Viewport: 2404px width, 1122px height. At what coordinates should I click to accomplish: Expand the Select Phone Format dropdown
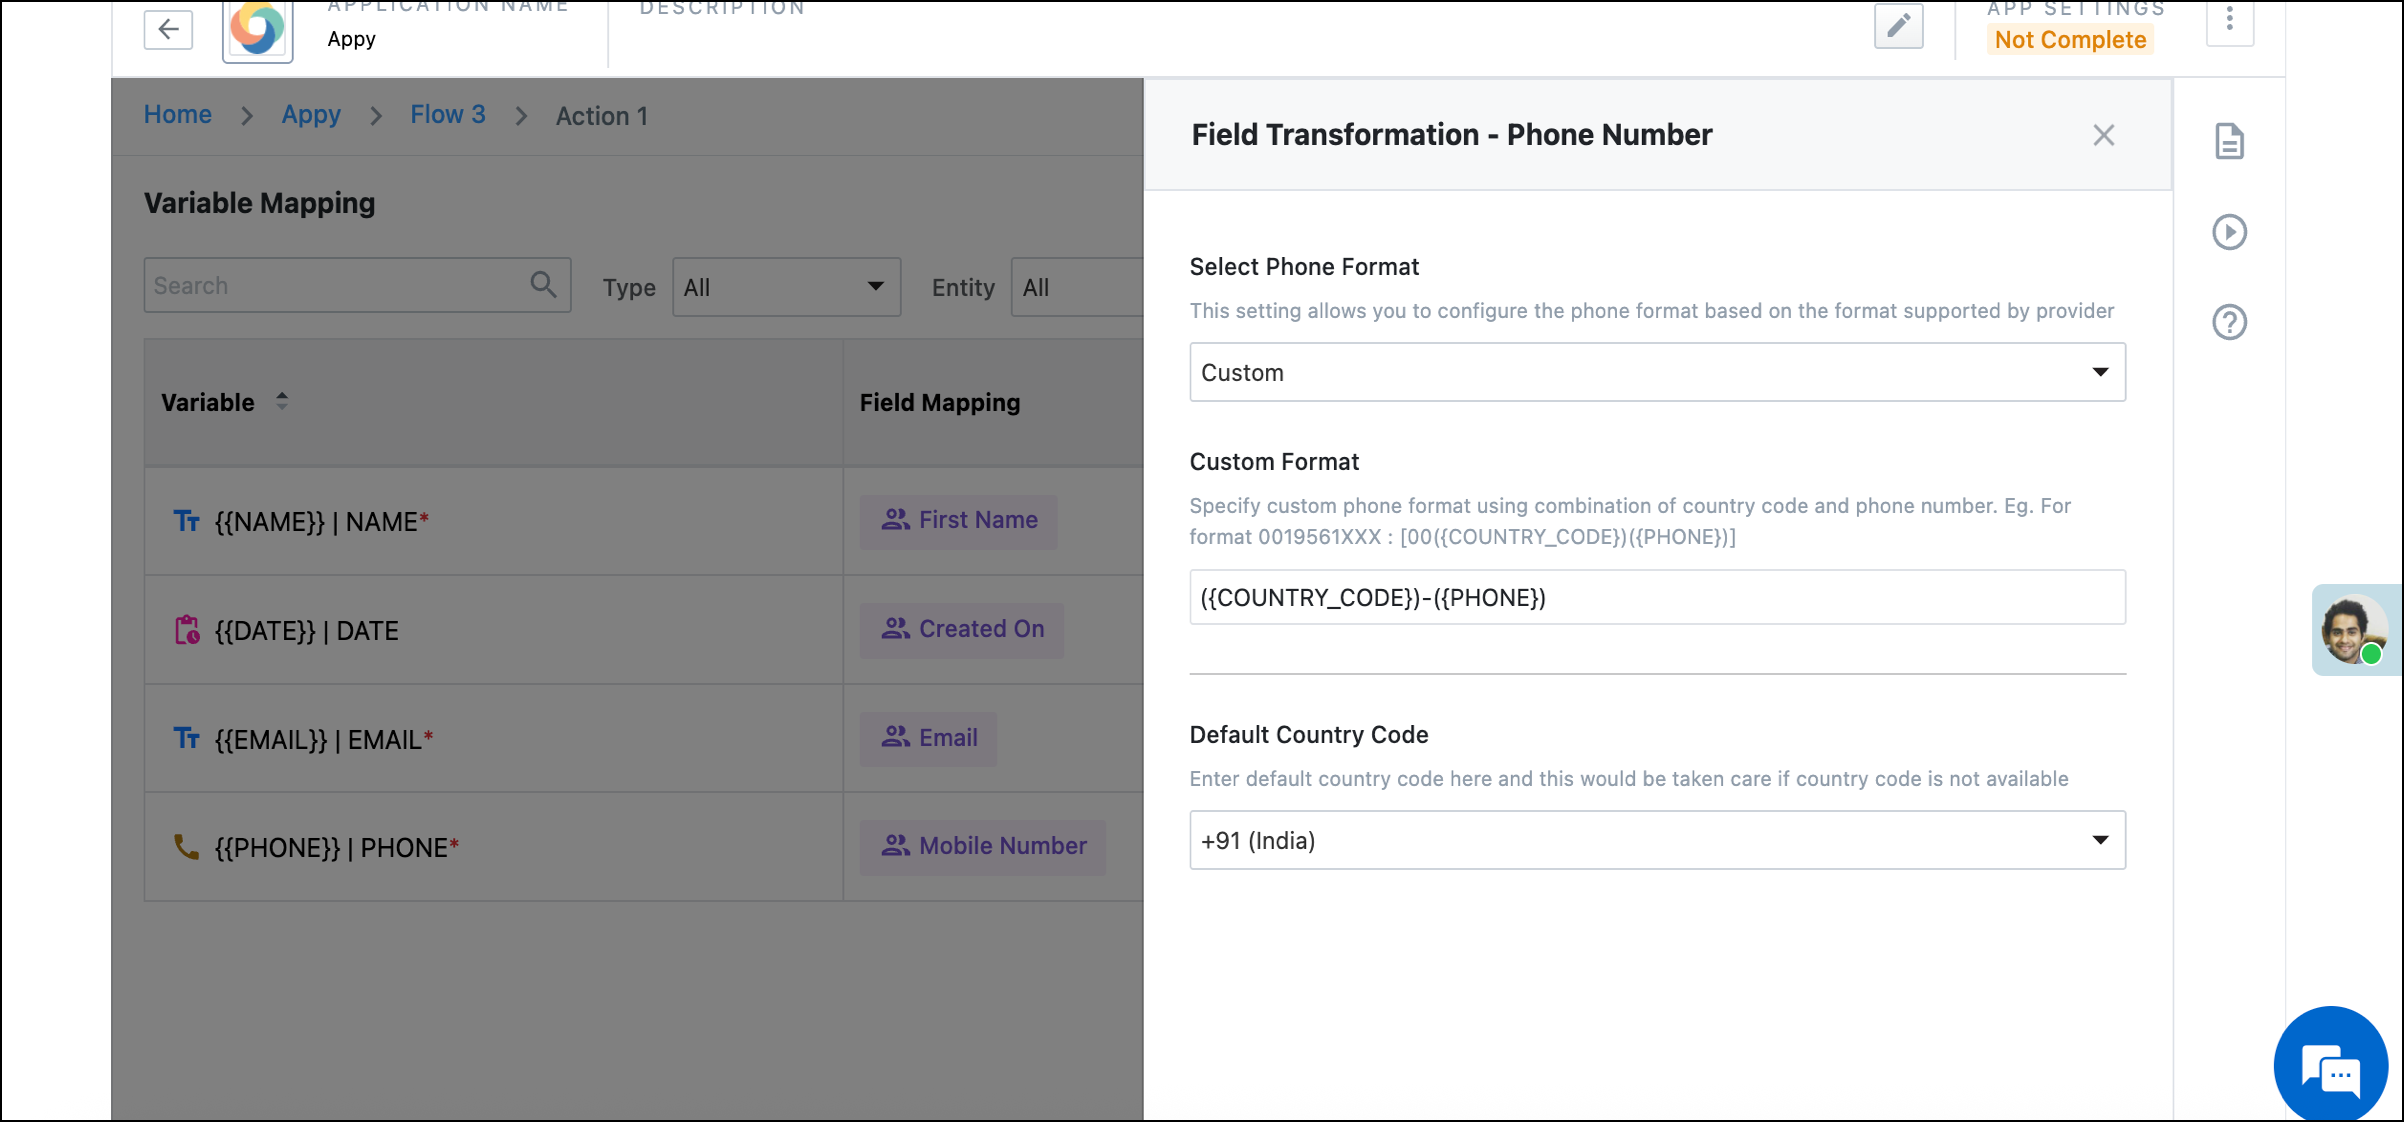tap(1657, 372)
